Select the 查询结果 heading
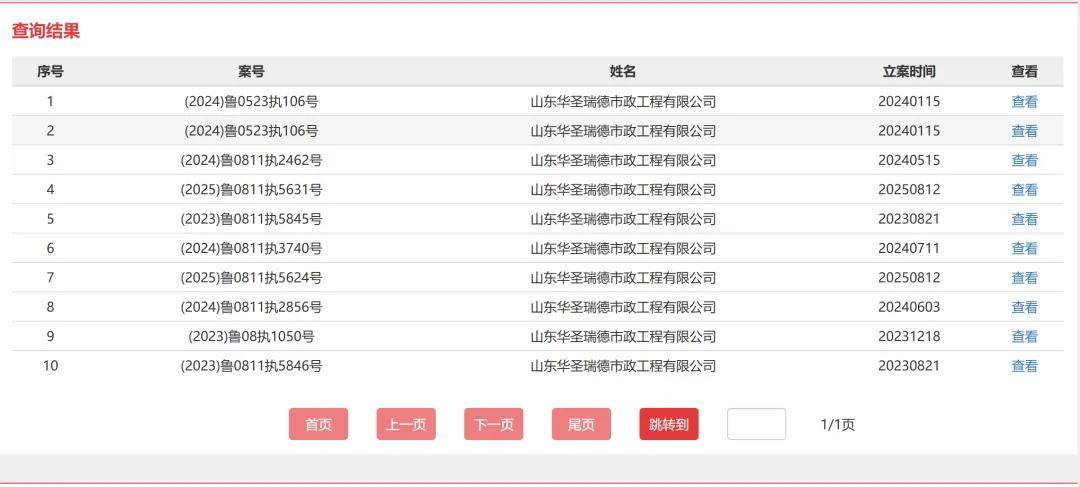This screenshot has height=487, width=1080. (x=46, y=31)
